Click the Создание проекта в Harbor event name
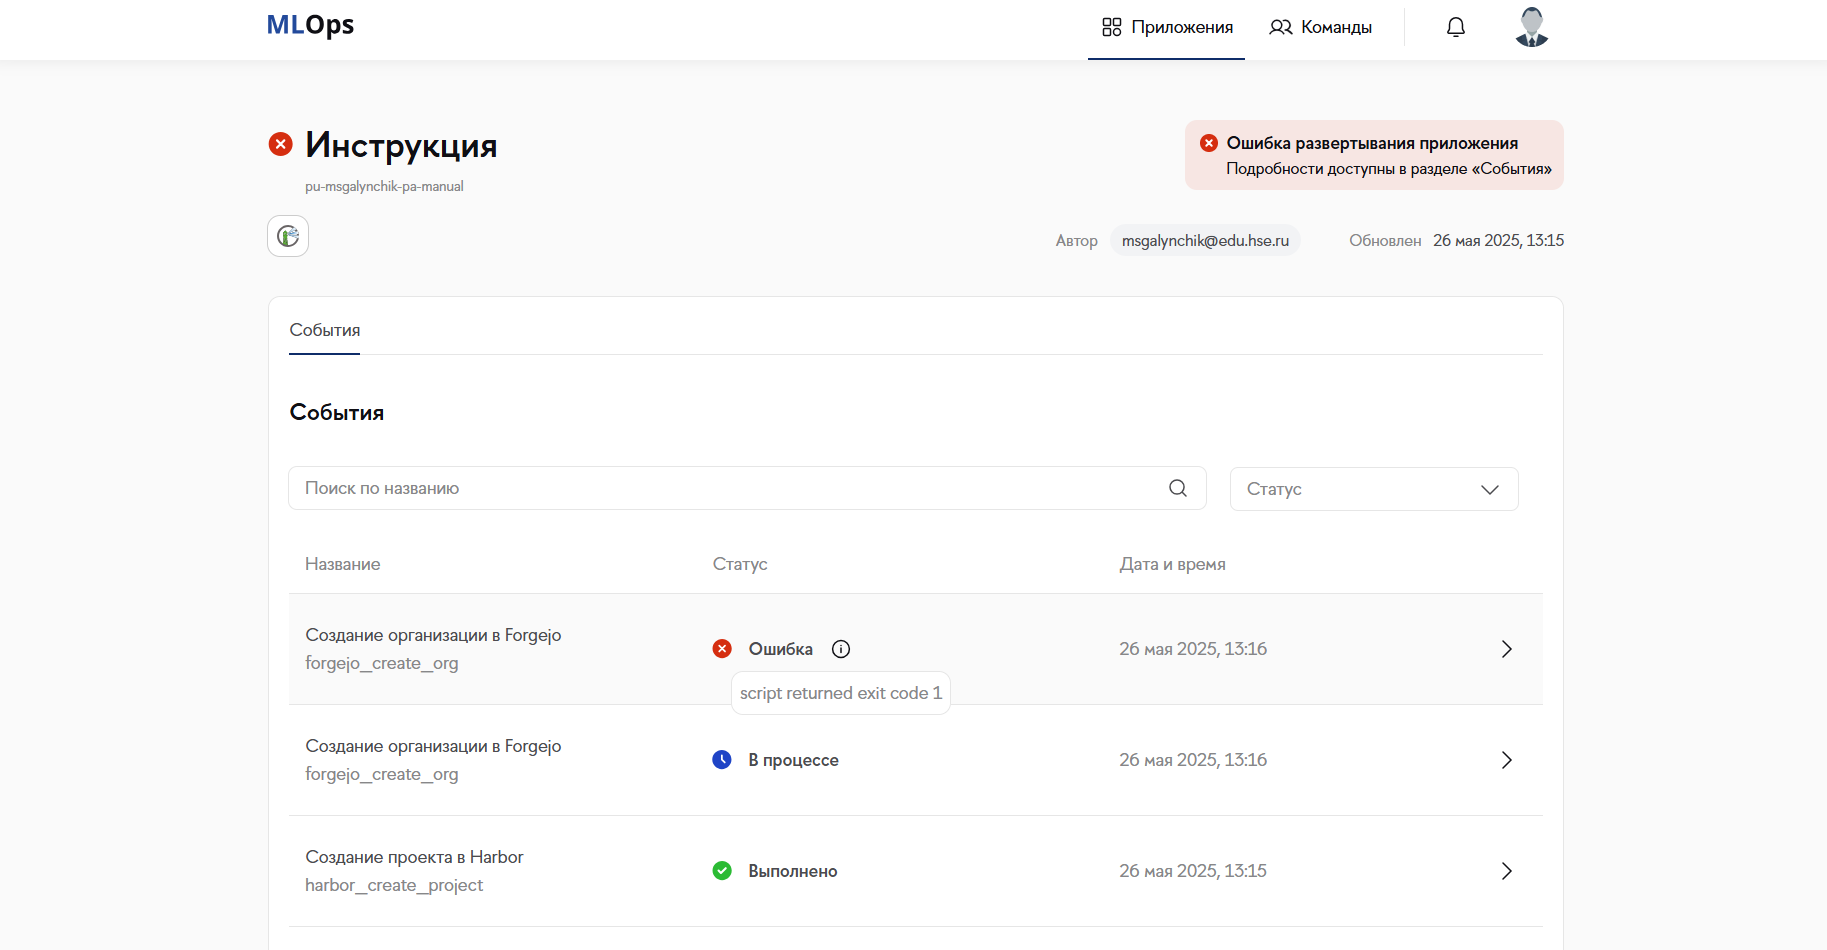Viewport: 1827px width, 950px height. click(x=414, y=857)
